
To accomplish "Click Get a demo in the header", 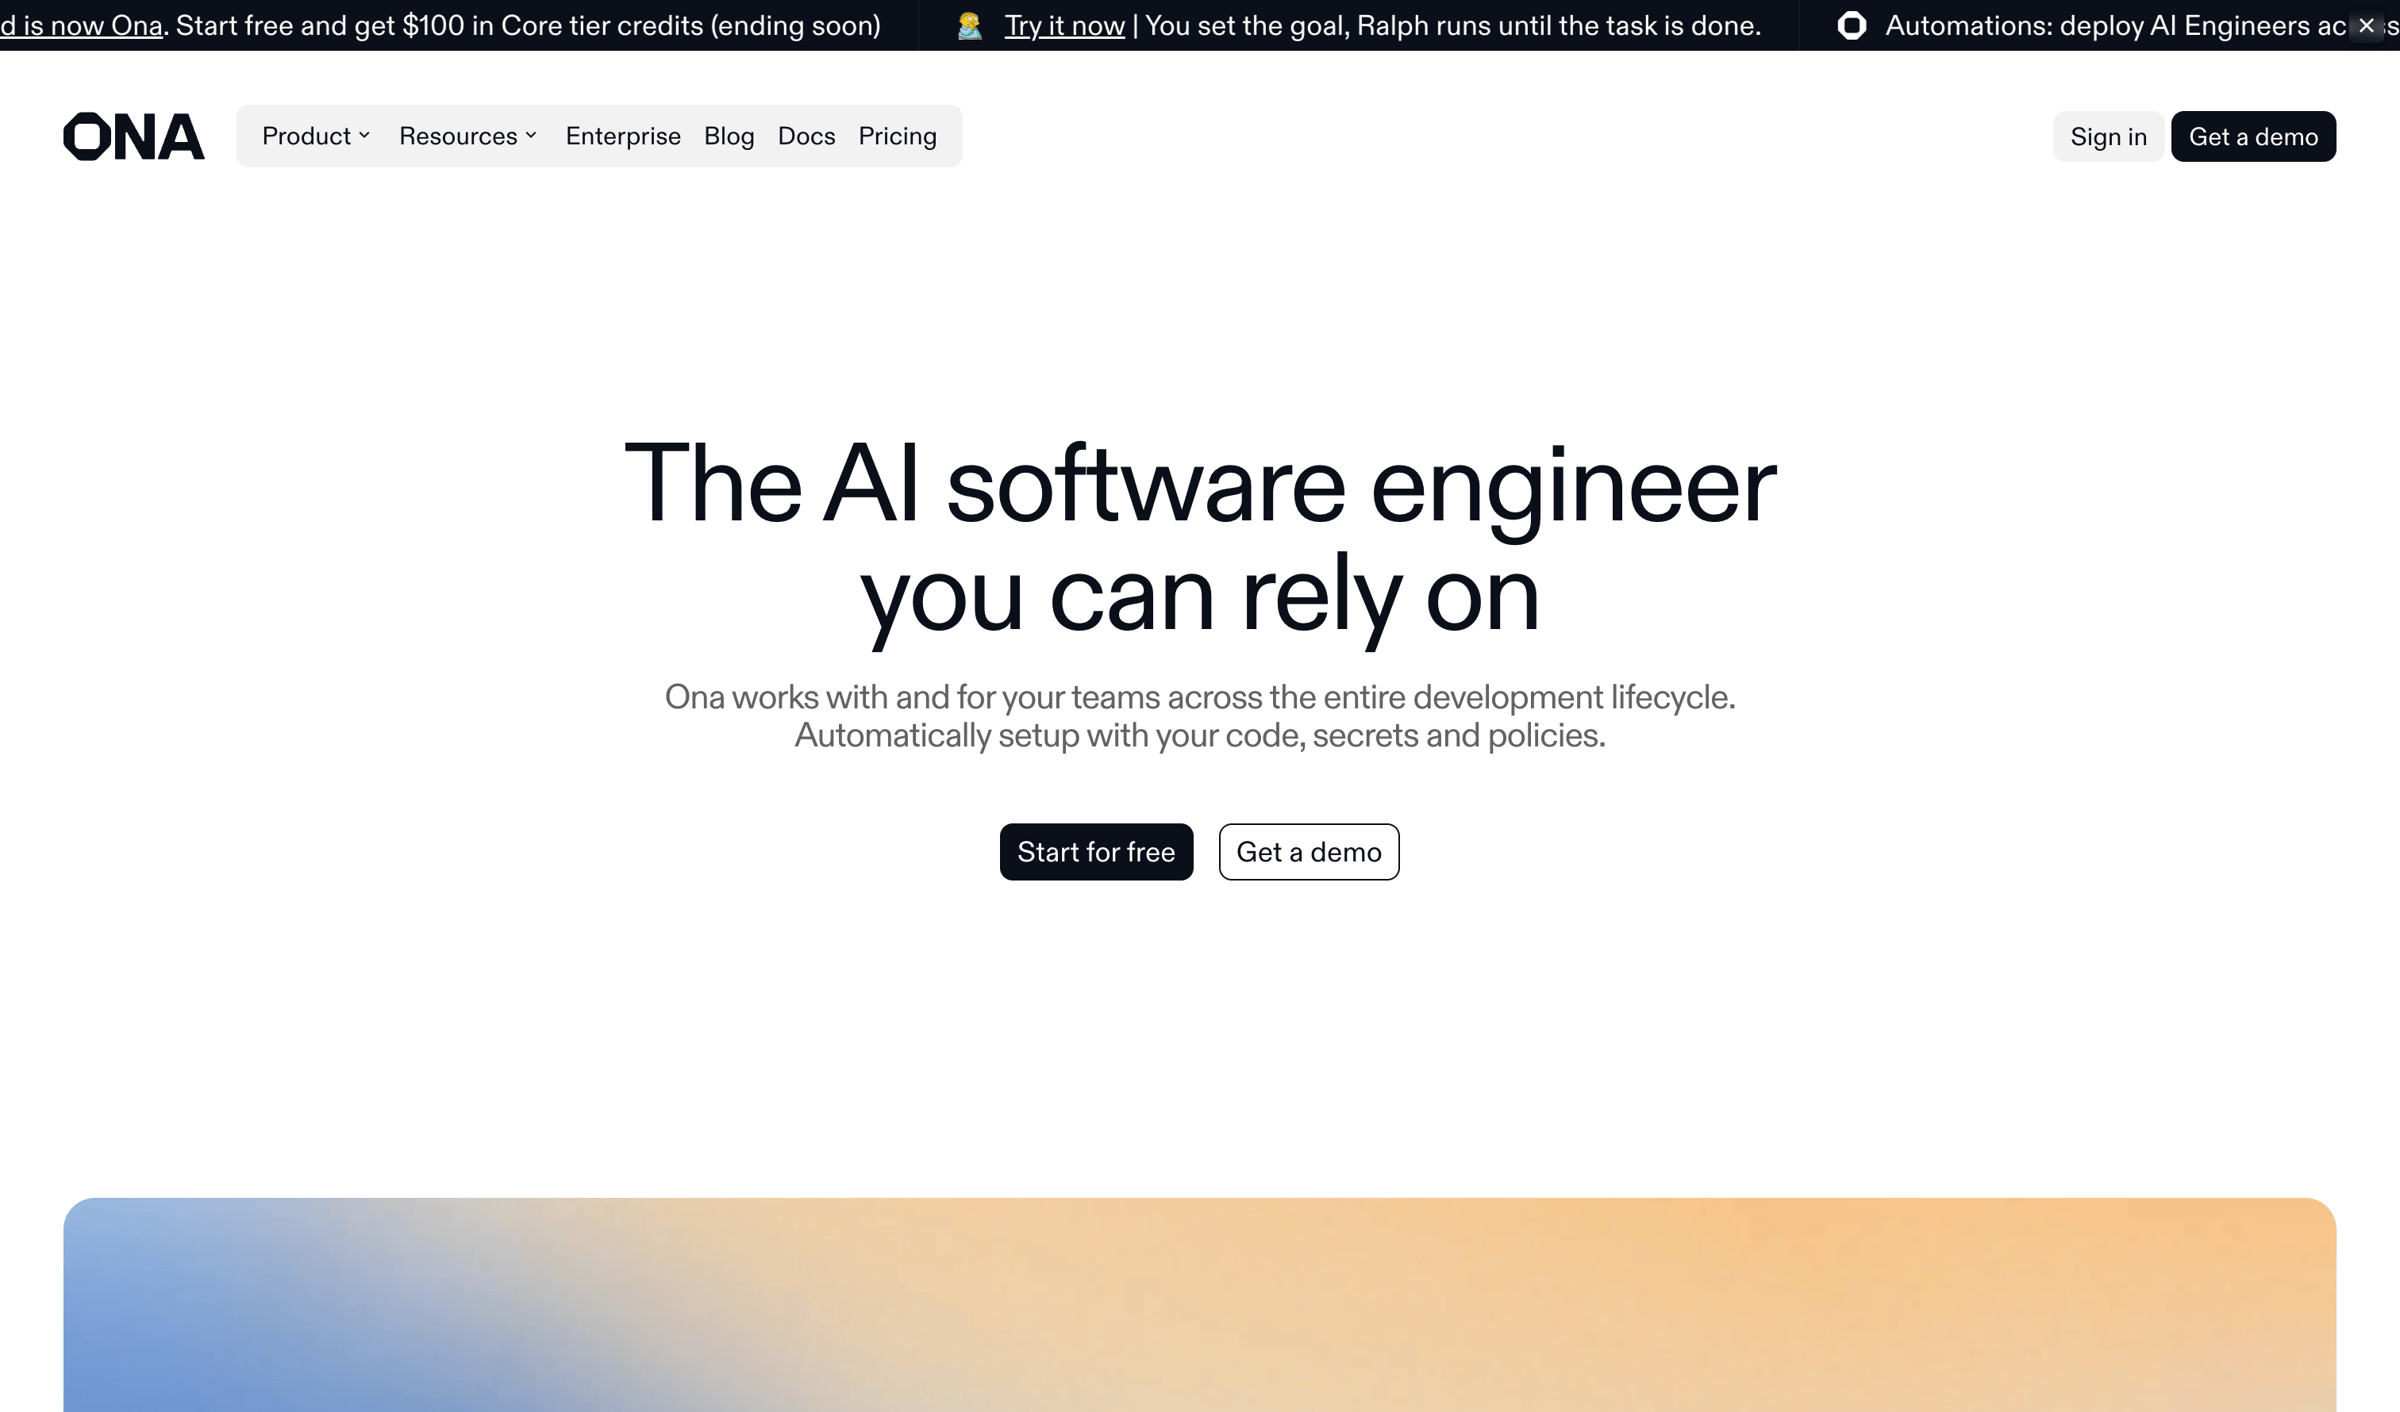I will tap(2253, 136).
